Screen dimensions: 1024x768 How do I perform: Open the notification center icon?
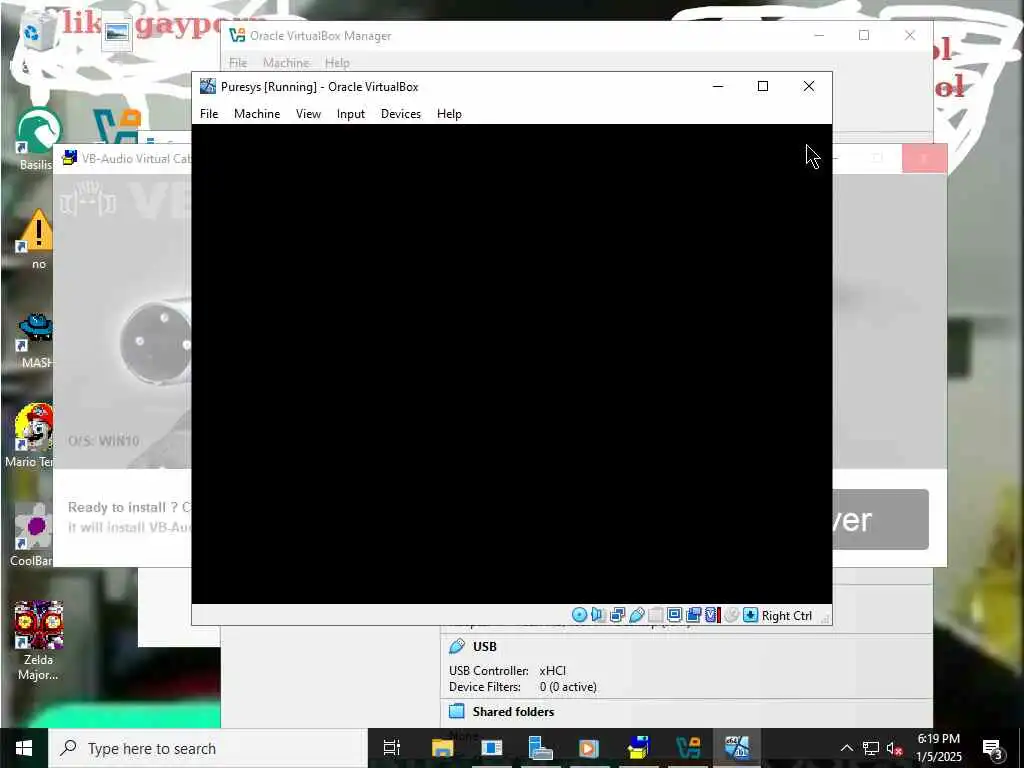[992, 748]
